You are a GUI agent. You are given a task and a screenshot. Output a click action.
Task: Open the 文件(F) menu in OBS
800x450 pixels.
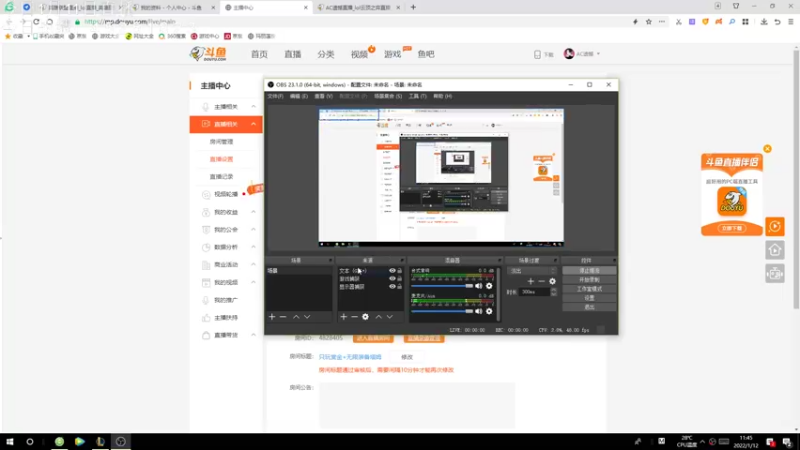click(x=276, y=96)
